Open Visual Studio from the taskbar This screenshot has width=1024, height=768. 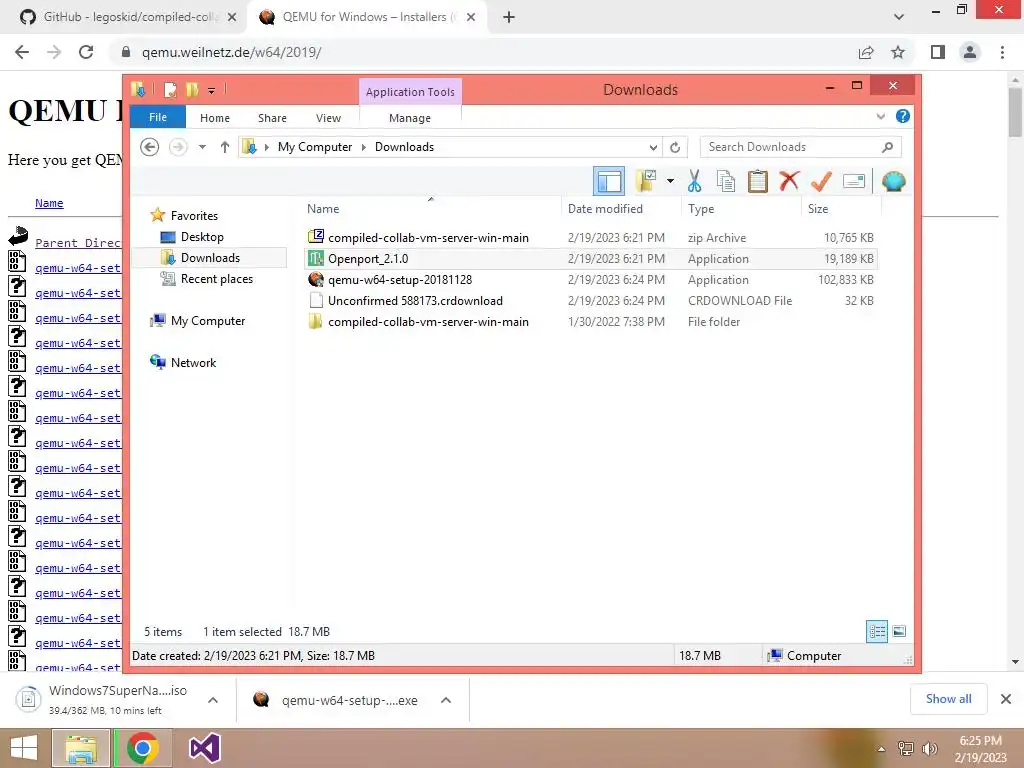pyautogui.click(x=204, y=748)
